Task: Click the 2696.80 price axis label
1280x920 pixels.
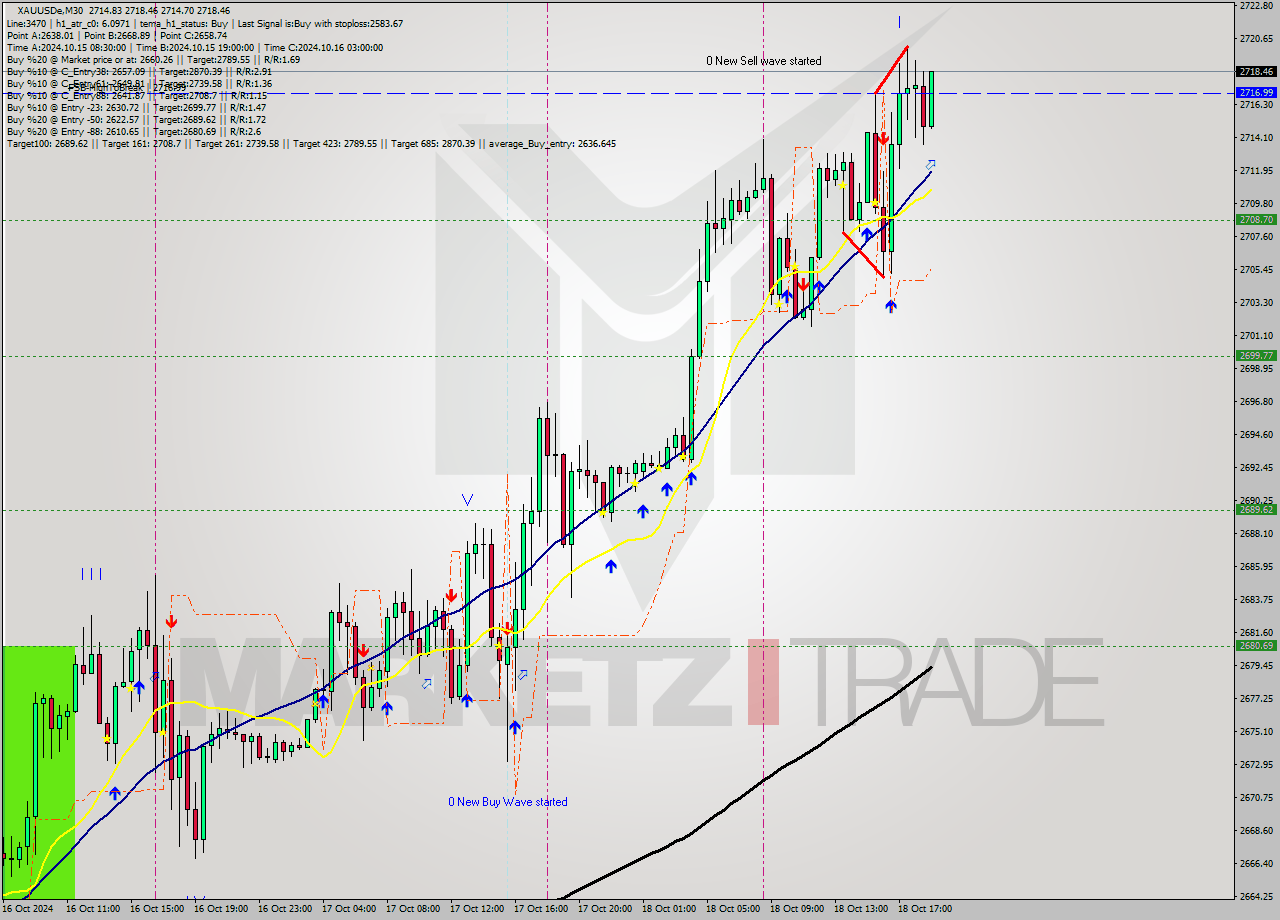Action: [1255, 401]
